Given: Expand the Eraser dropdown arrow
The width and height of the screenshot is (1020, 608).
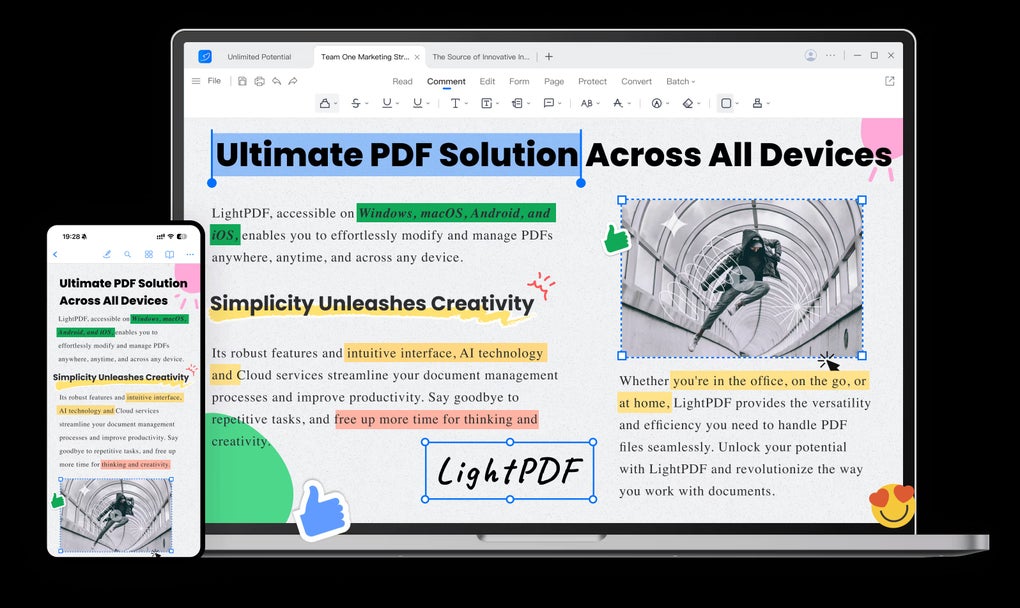Looking at the screenshot, I should [x=699, y=104].
